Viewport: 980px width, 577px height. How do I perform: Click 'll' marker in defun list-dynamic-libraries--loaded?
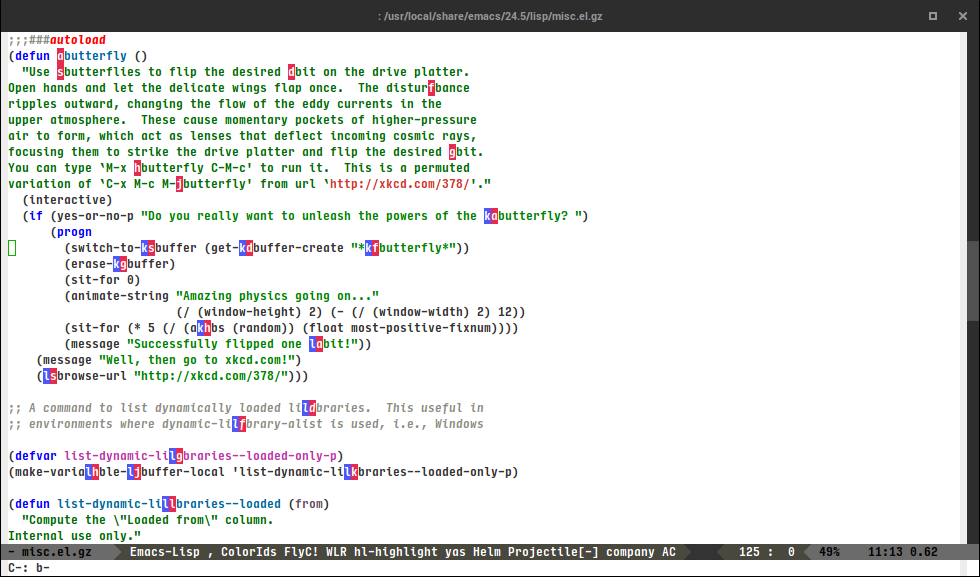point(169,504)
